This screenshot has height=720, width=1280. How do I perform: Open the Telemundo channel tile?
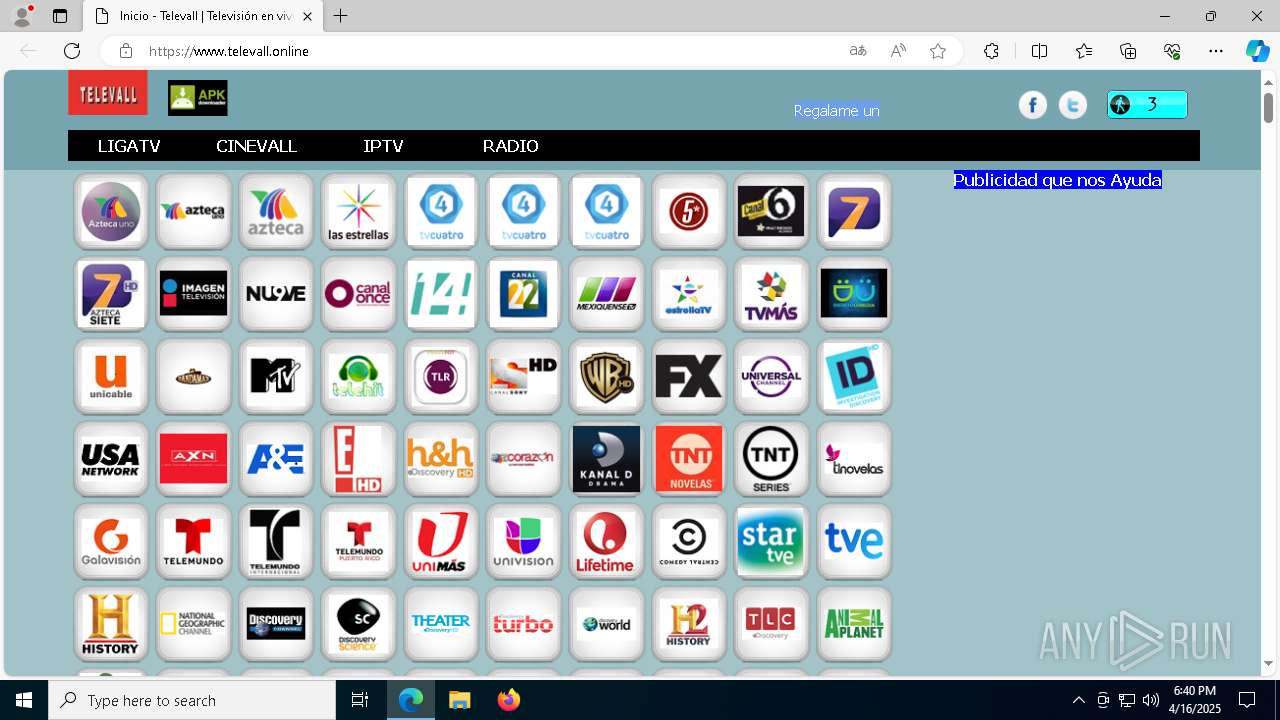194,541
